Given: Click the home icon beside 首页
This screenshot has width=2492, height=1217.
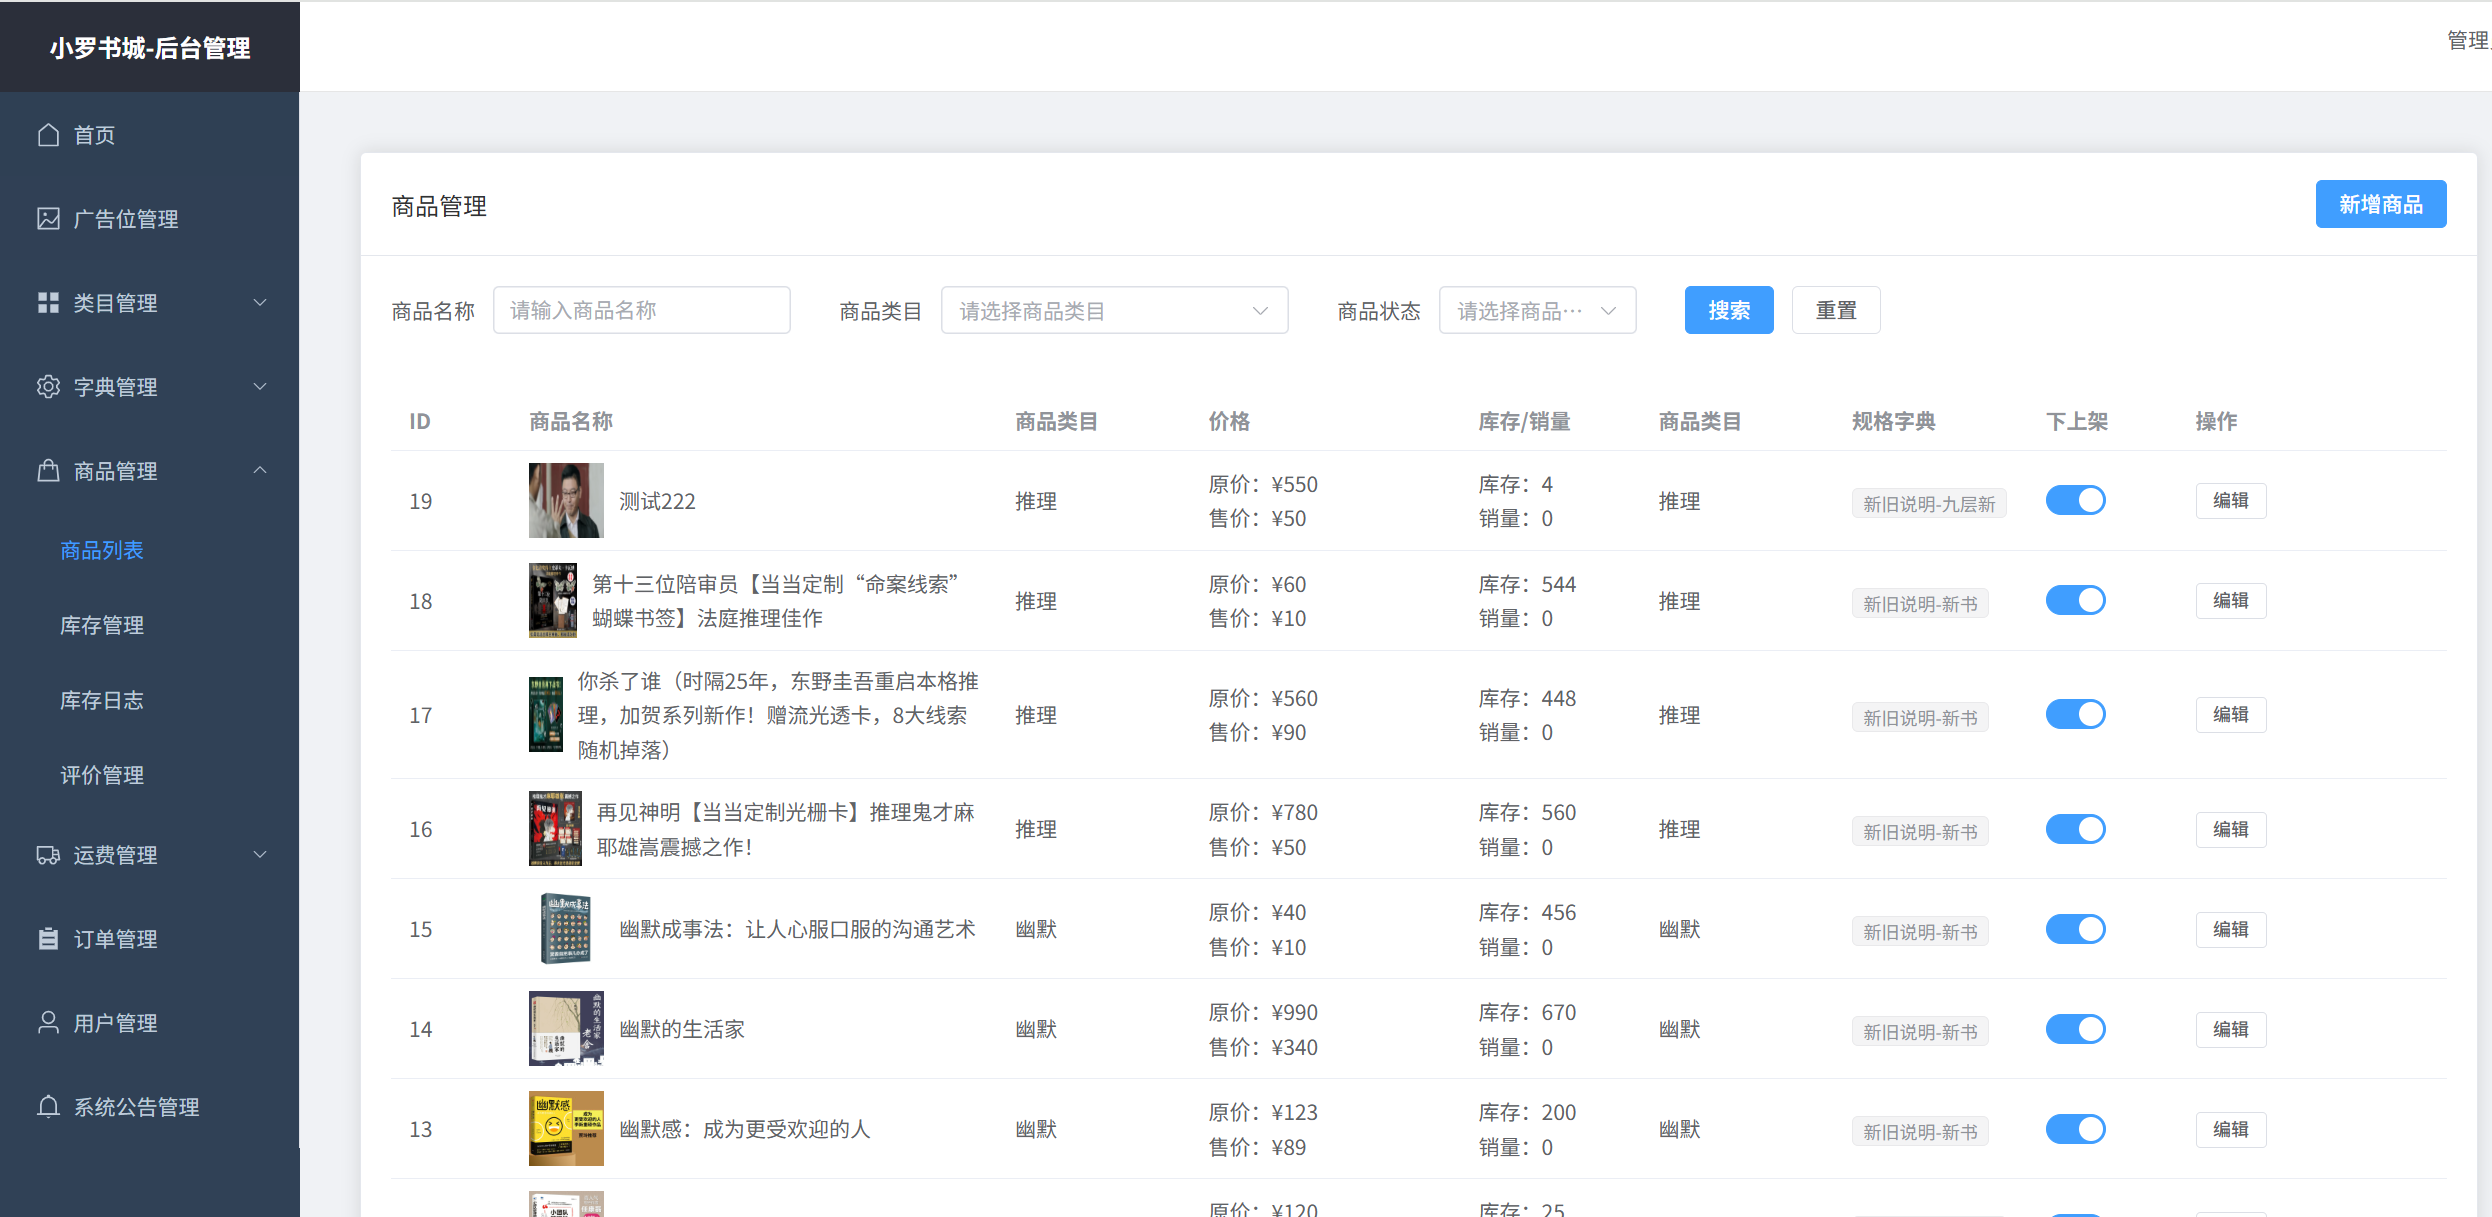Looking at the screenshot, I should click(48, 135).
